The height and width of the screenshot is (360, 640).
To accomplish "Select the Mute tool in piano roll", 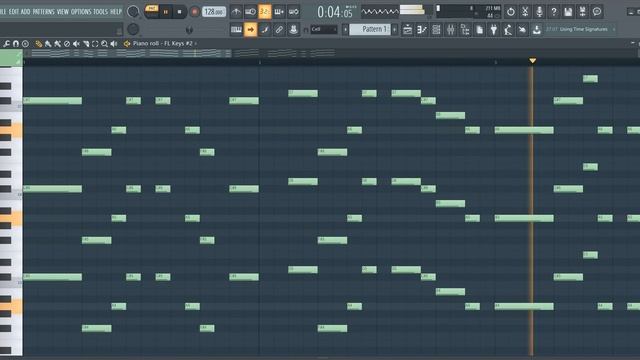I will coord(76,44).
